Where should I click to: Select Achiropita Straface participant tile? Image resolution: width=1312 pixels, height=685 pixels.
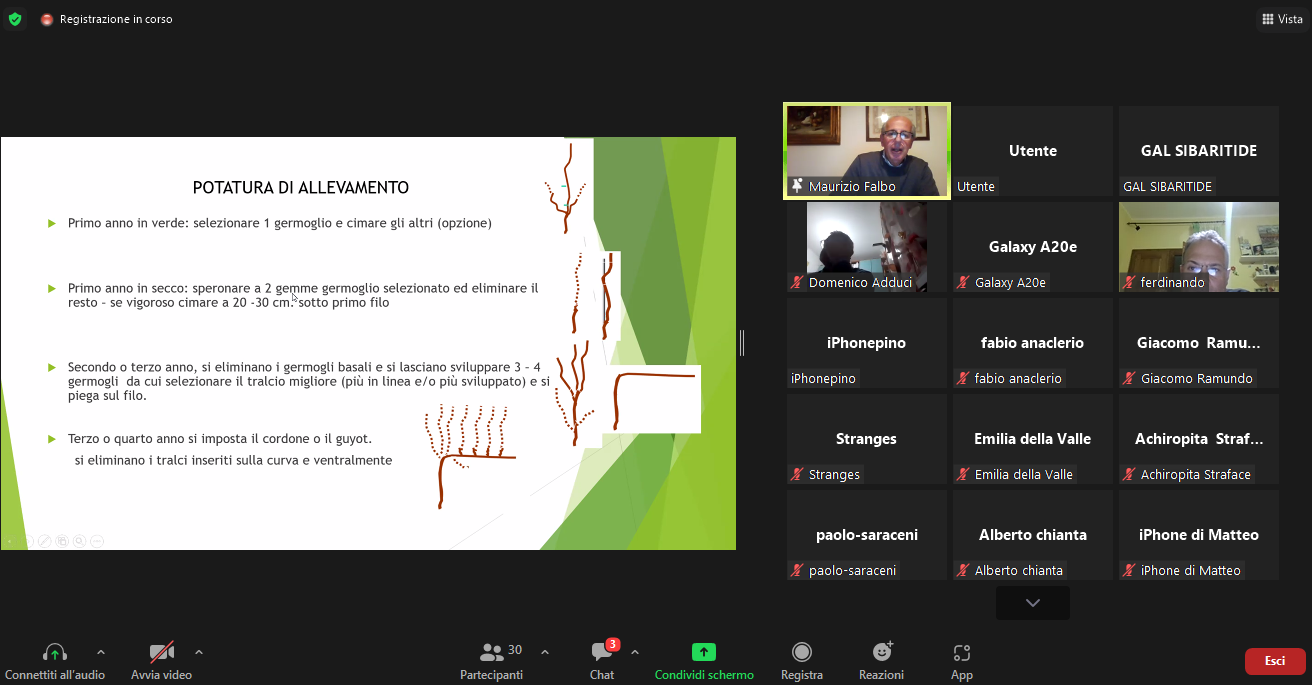tap(1199, 439)
